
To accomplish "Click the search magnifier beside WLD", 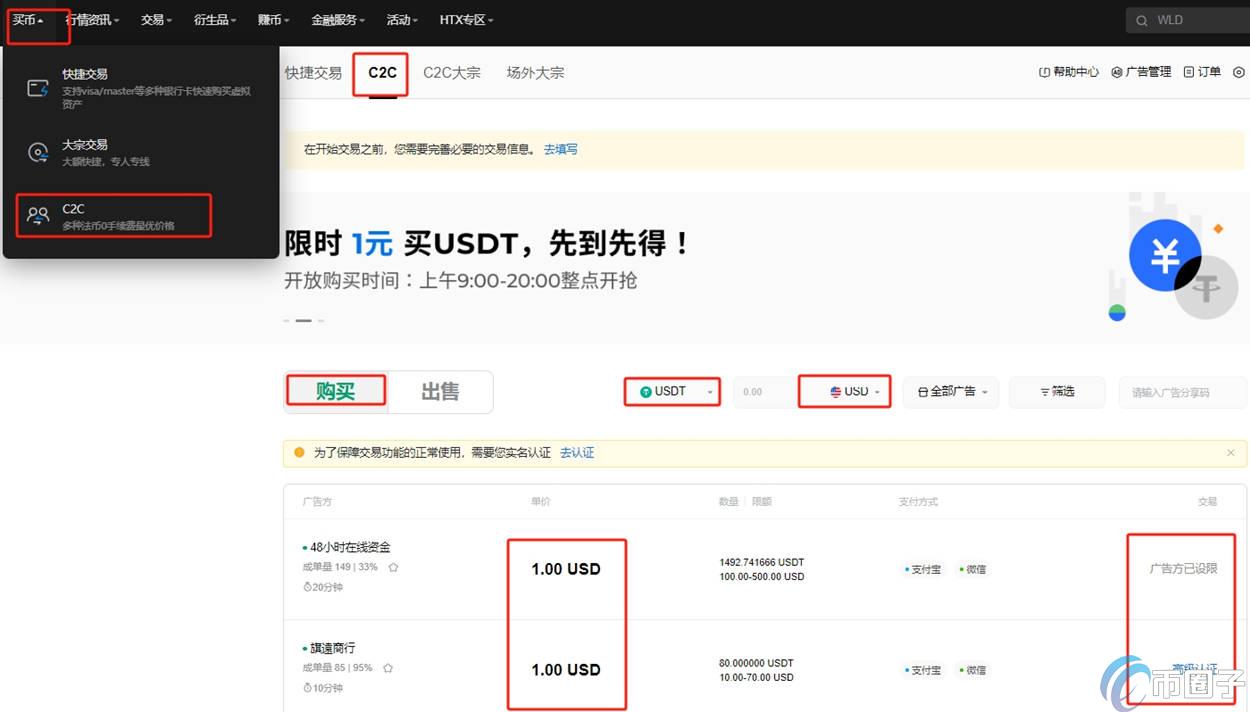I will pos(1141,19).
